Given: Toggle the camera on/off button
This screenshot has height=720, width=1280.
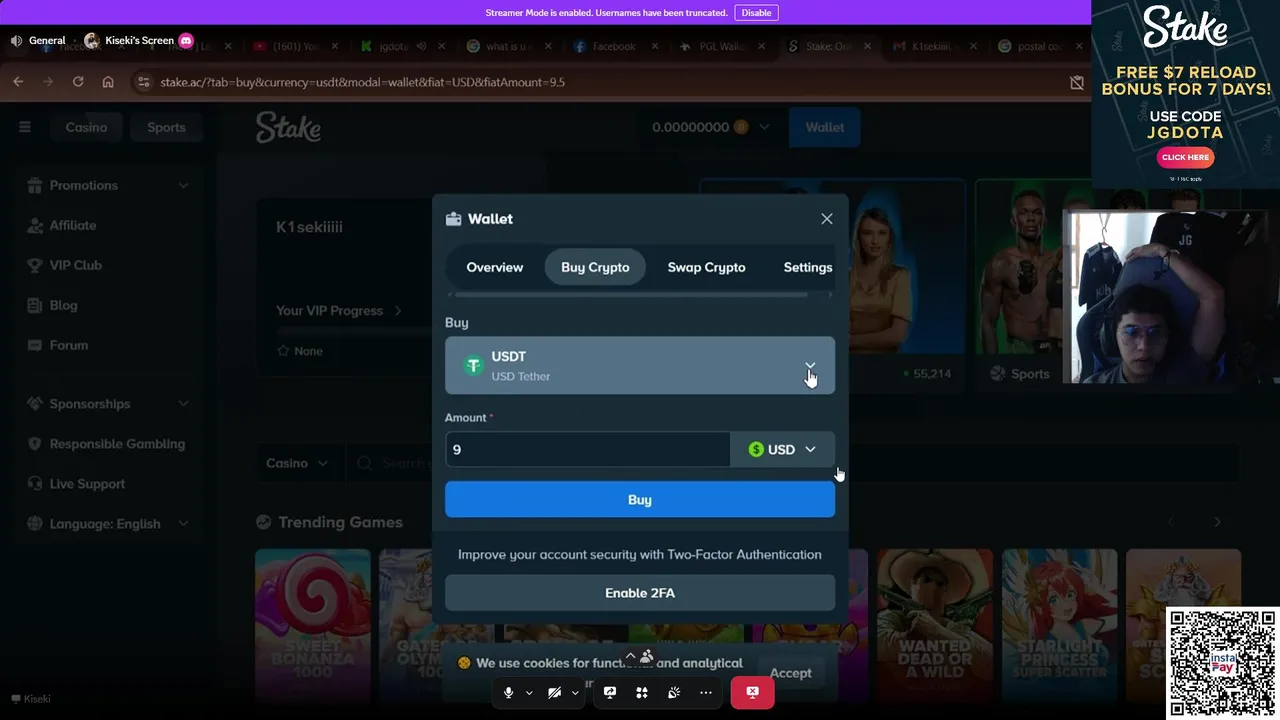Looking at the screenshot, I should tap(554, 692).
